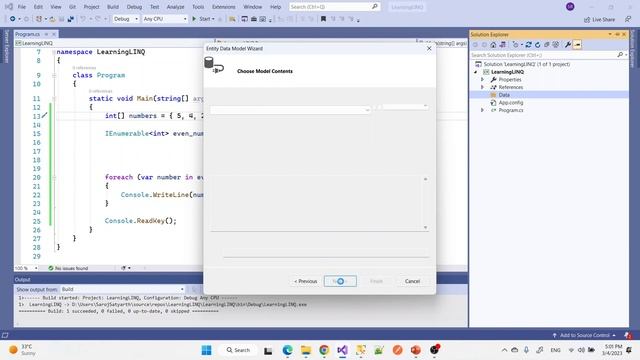Image resolution: width=640 pixels, height=360 pixels.
Task: Click the Visual Studio logo icon
Action: (8, 7)
